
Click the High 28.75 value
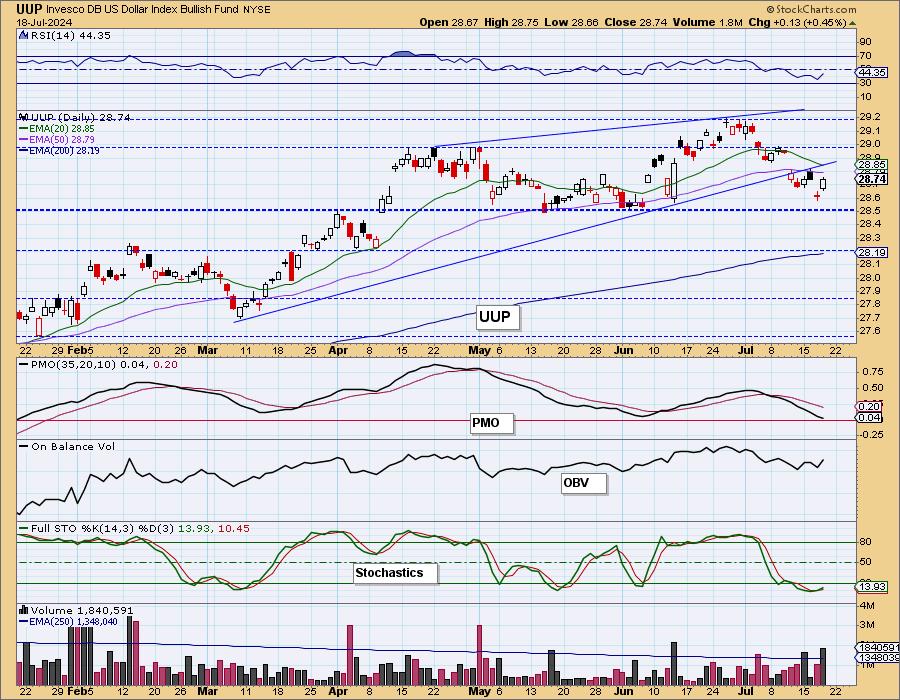coord(511,22)
